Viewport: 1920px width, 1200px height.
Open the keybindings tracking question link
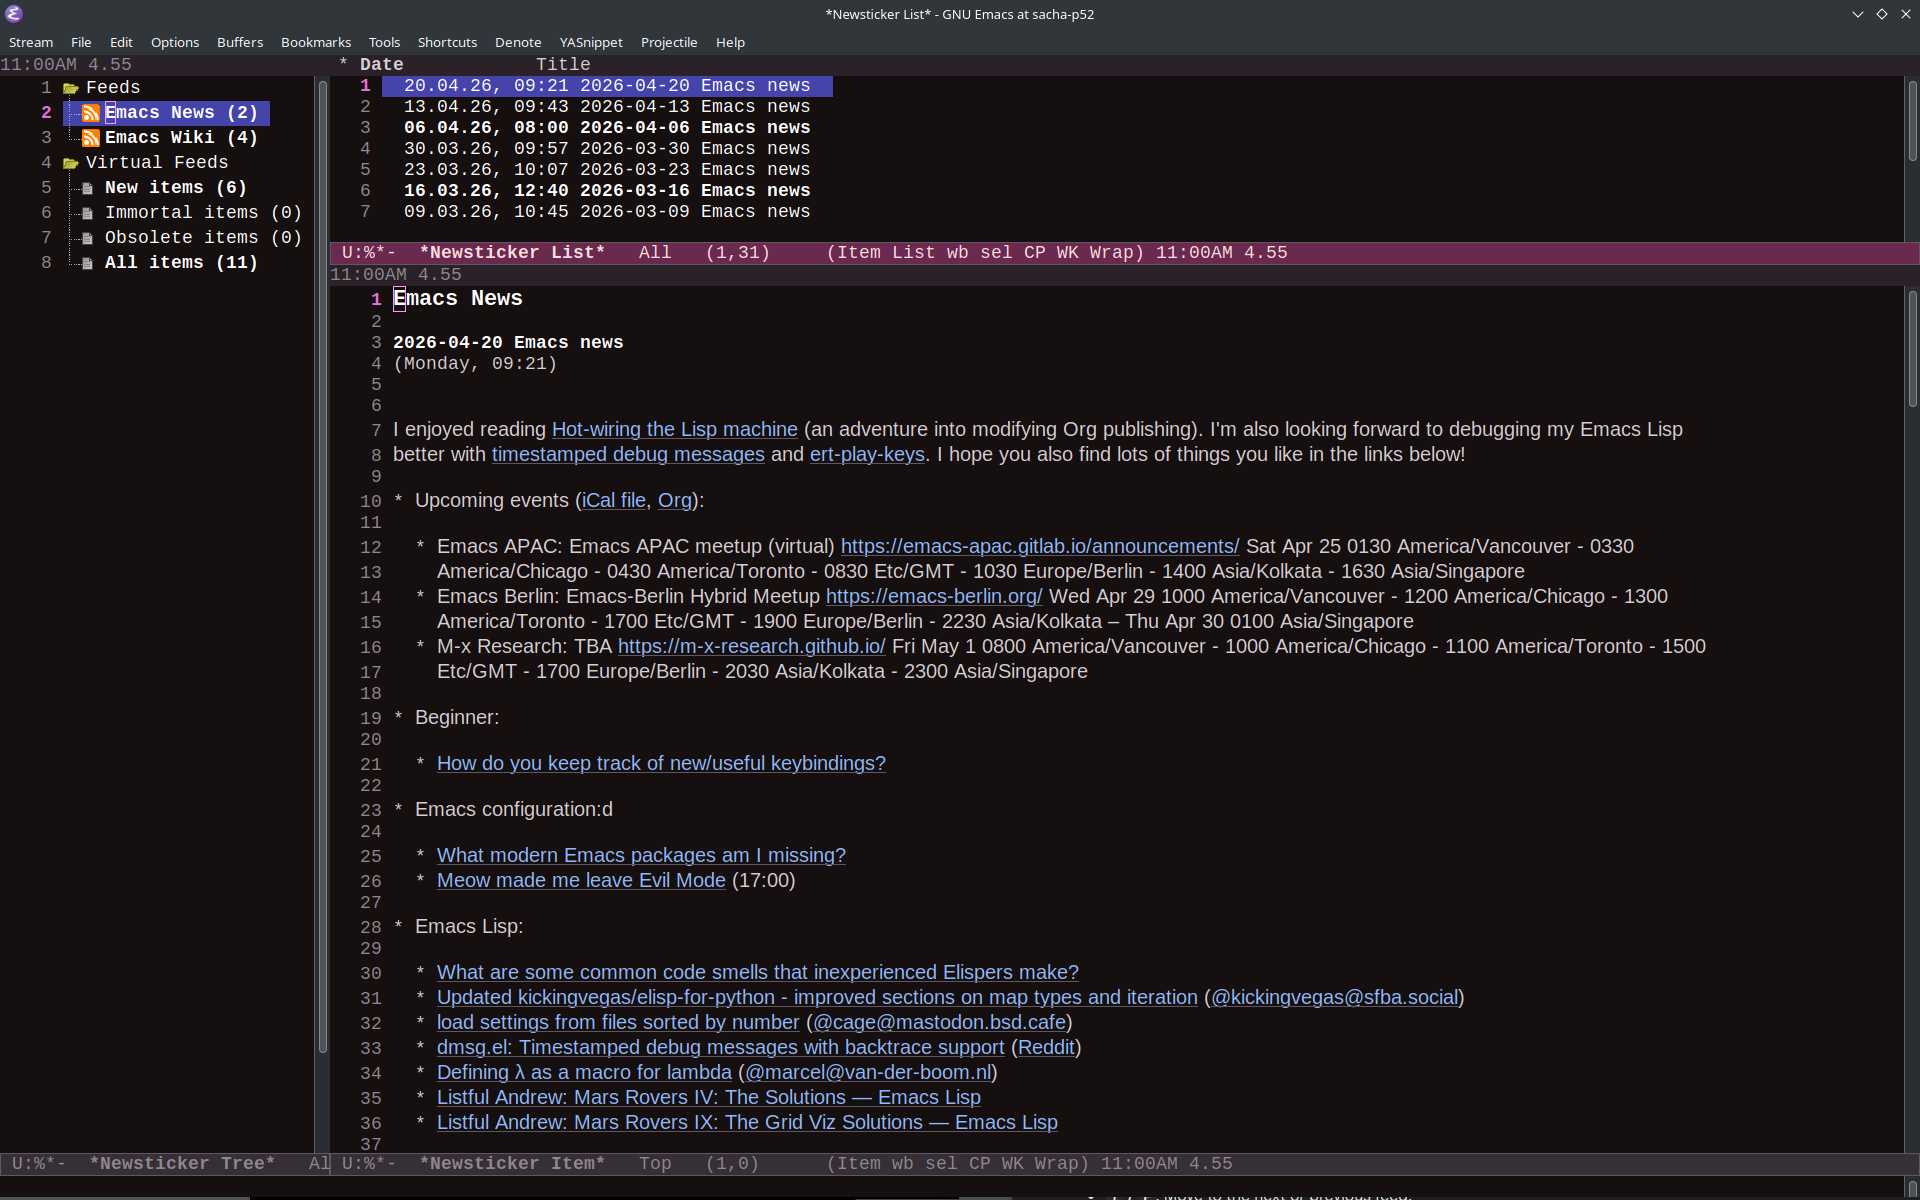click(x=661, y=764)
